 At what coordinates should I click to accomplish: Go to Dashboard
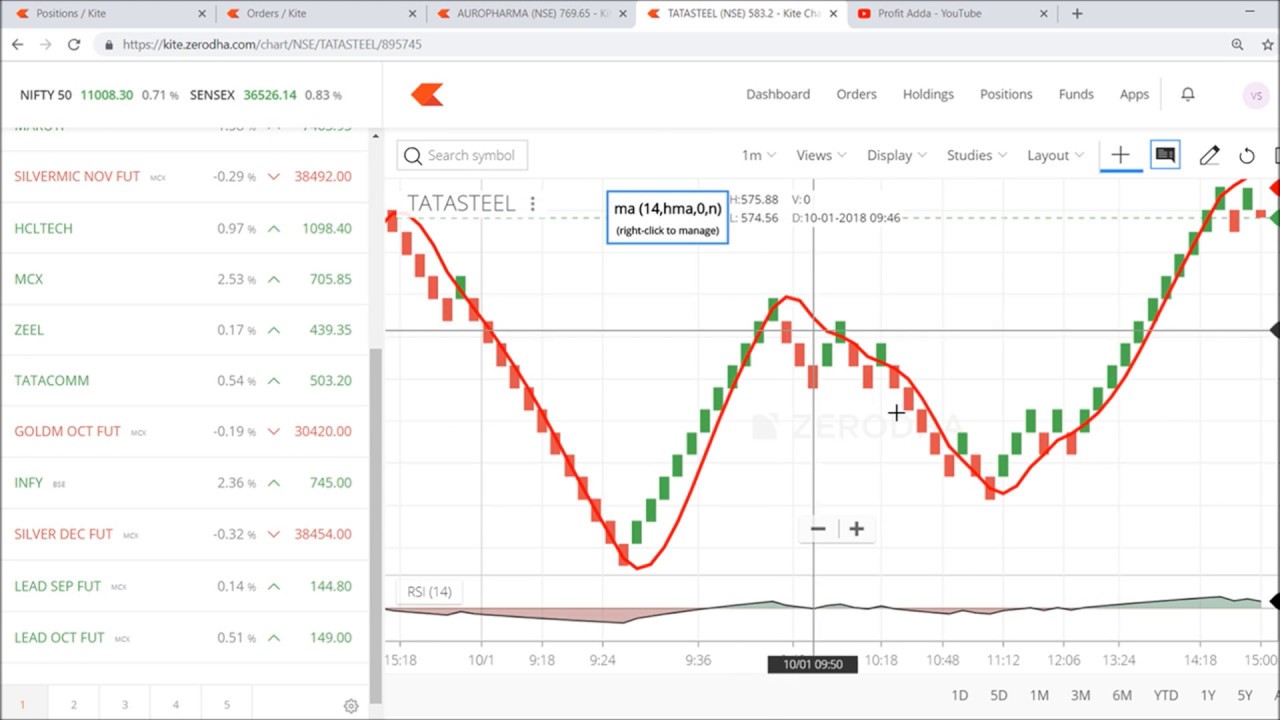tap(778, 94)
